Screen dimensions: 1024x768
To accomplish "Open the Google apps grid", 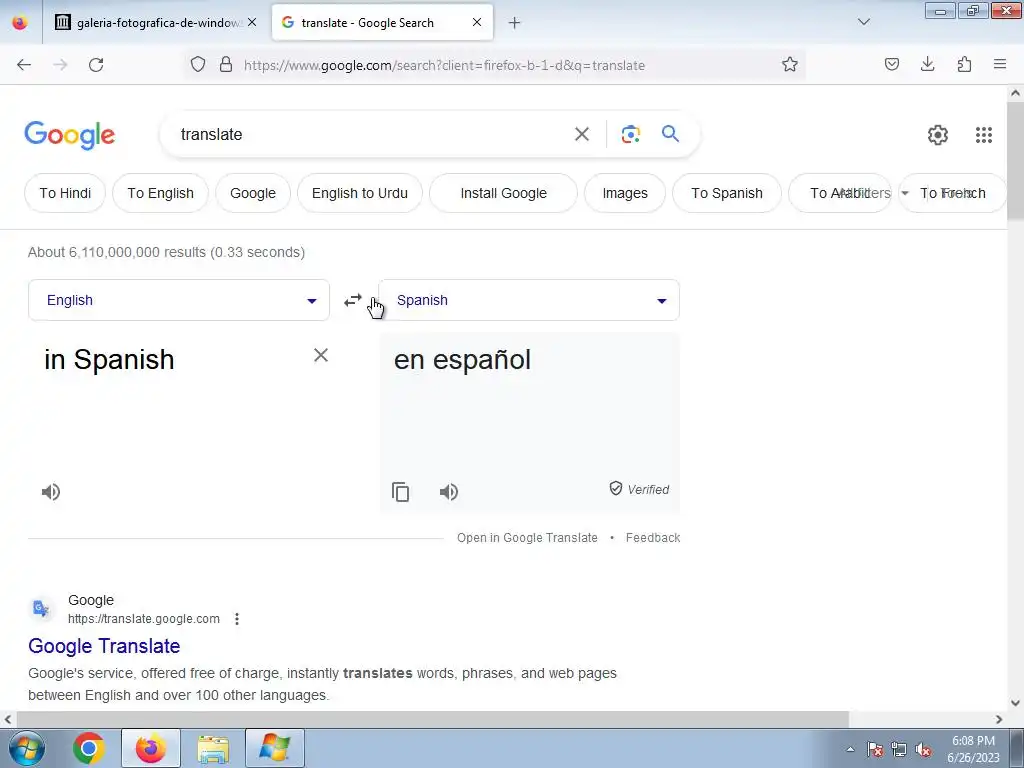I will pyautogui.click(x=984, y=135).
